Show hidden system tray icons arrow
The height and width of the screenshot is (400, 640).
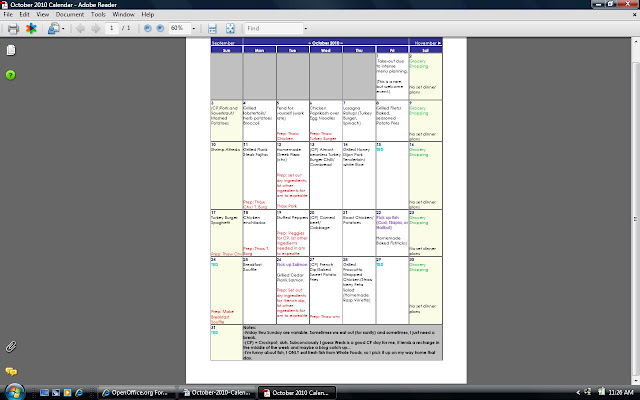pyautogui.click(x=578, y=393)
